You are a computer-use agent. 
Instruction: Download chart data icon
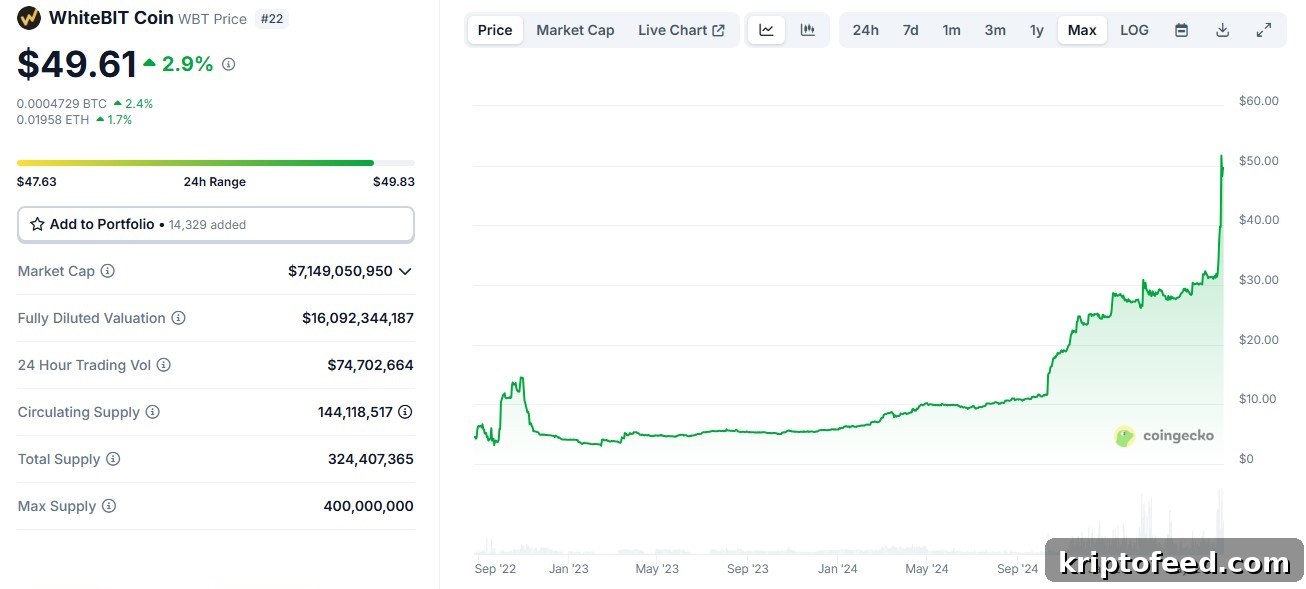click(1222, 30)
